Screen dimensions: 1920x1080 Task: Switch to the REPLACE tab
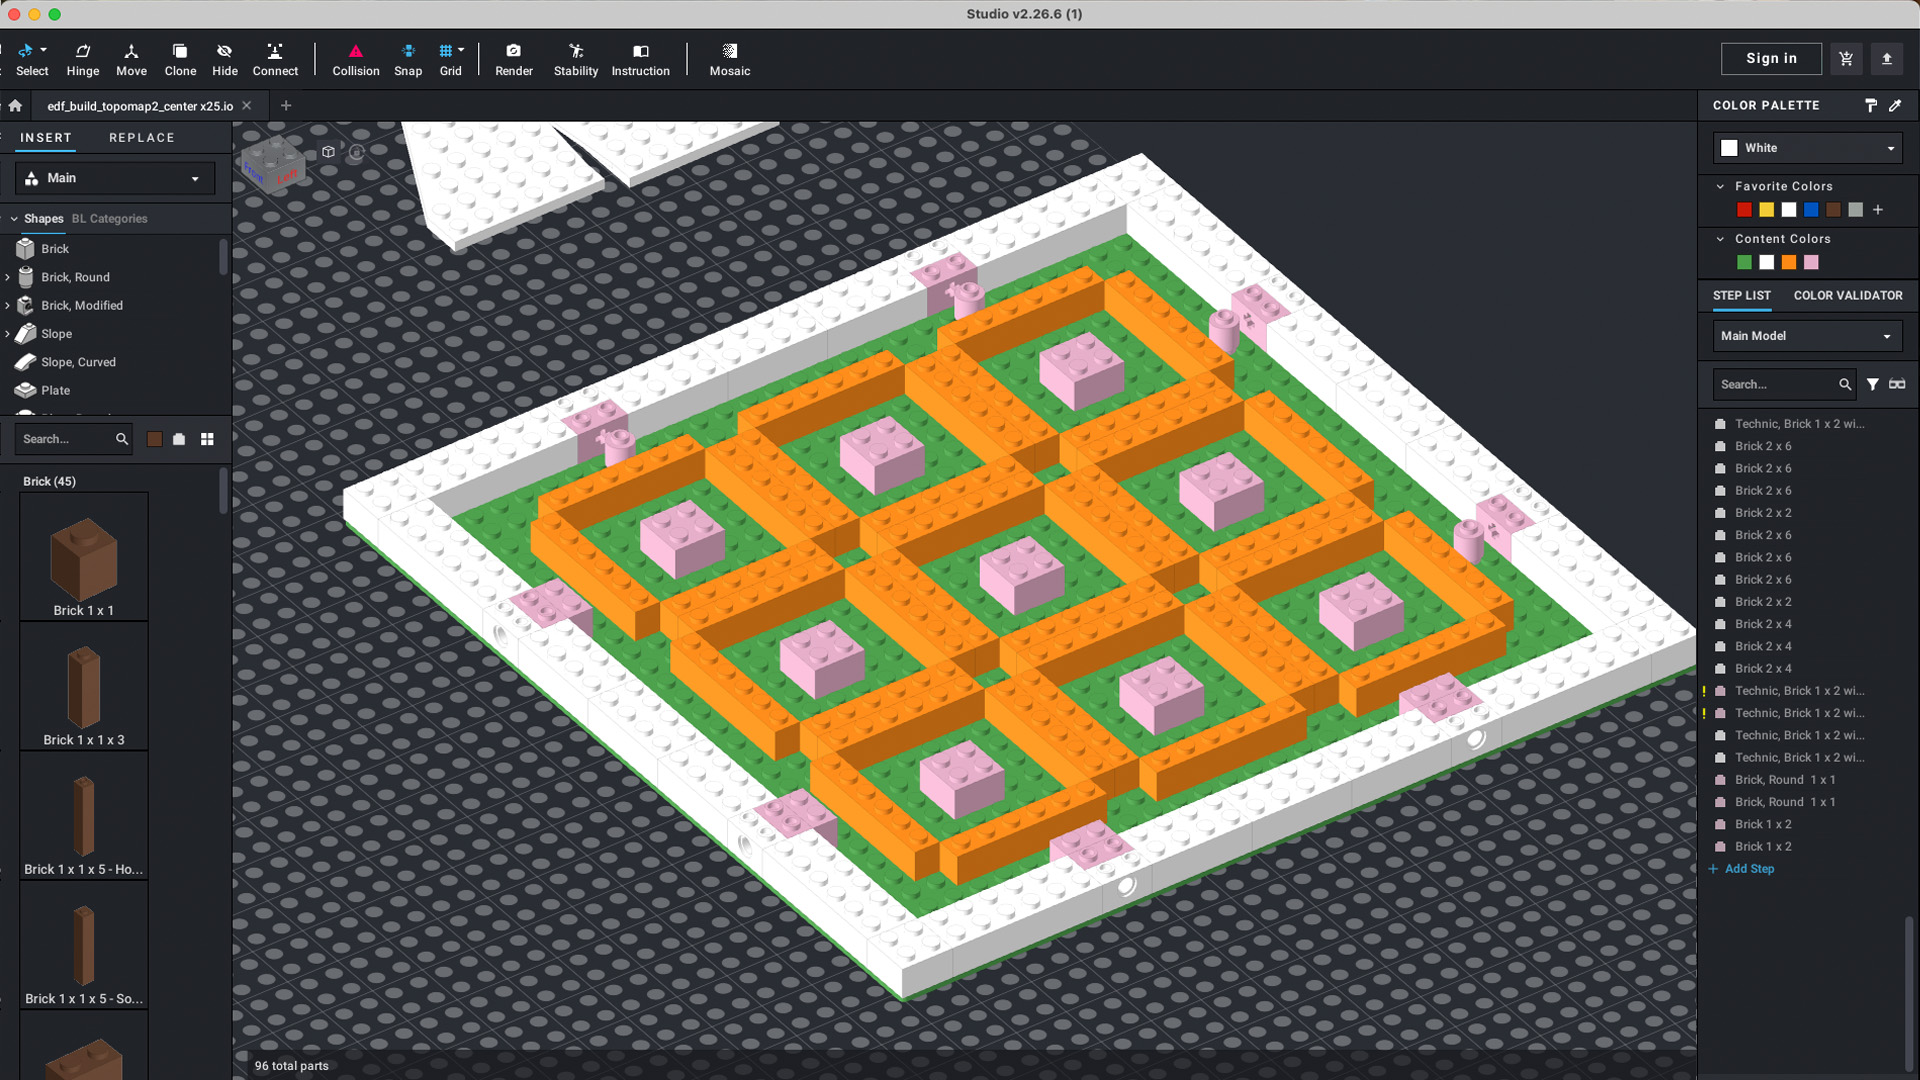142,138
